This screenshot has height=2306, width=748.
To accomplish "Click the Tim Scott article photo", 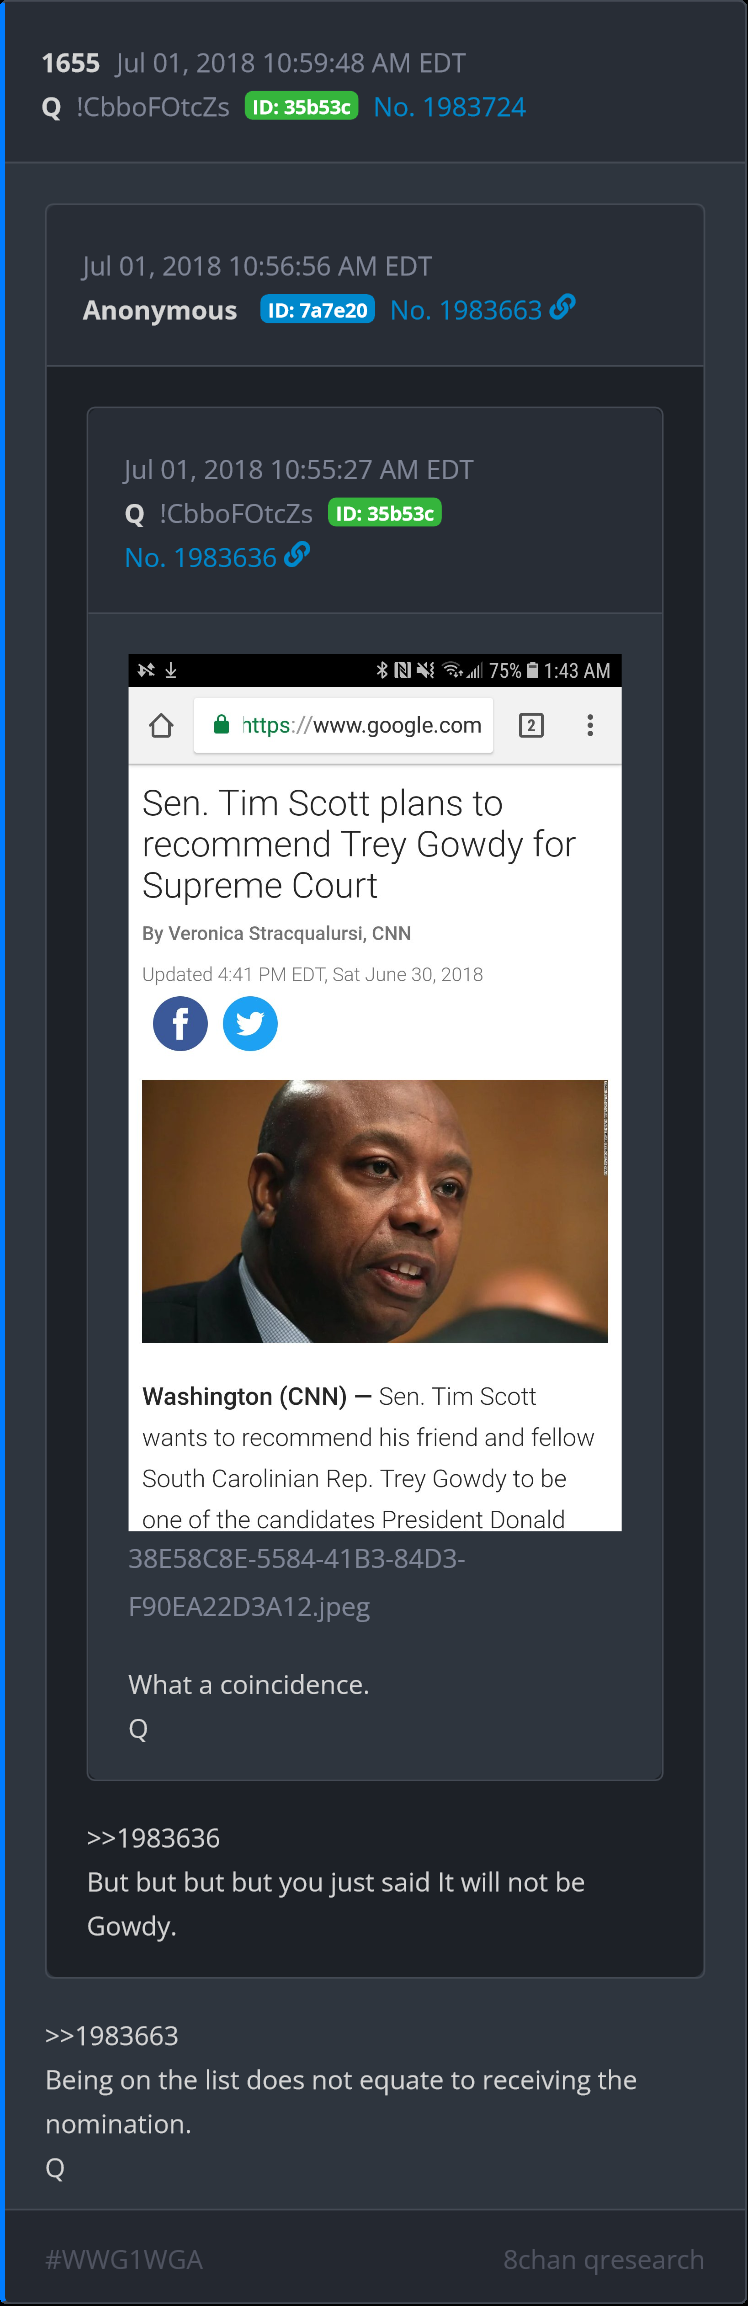I will (x=374, y=1210).
